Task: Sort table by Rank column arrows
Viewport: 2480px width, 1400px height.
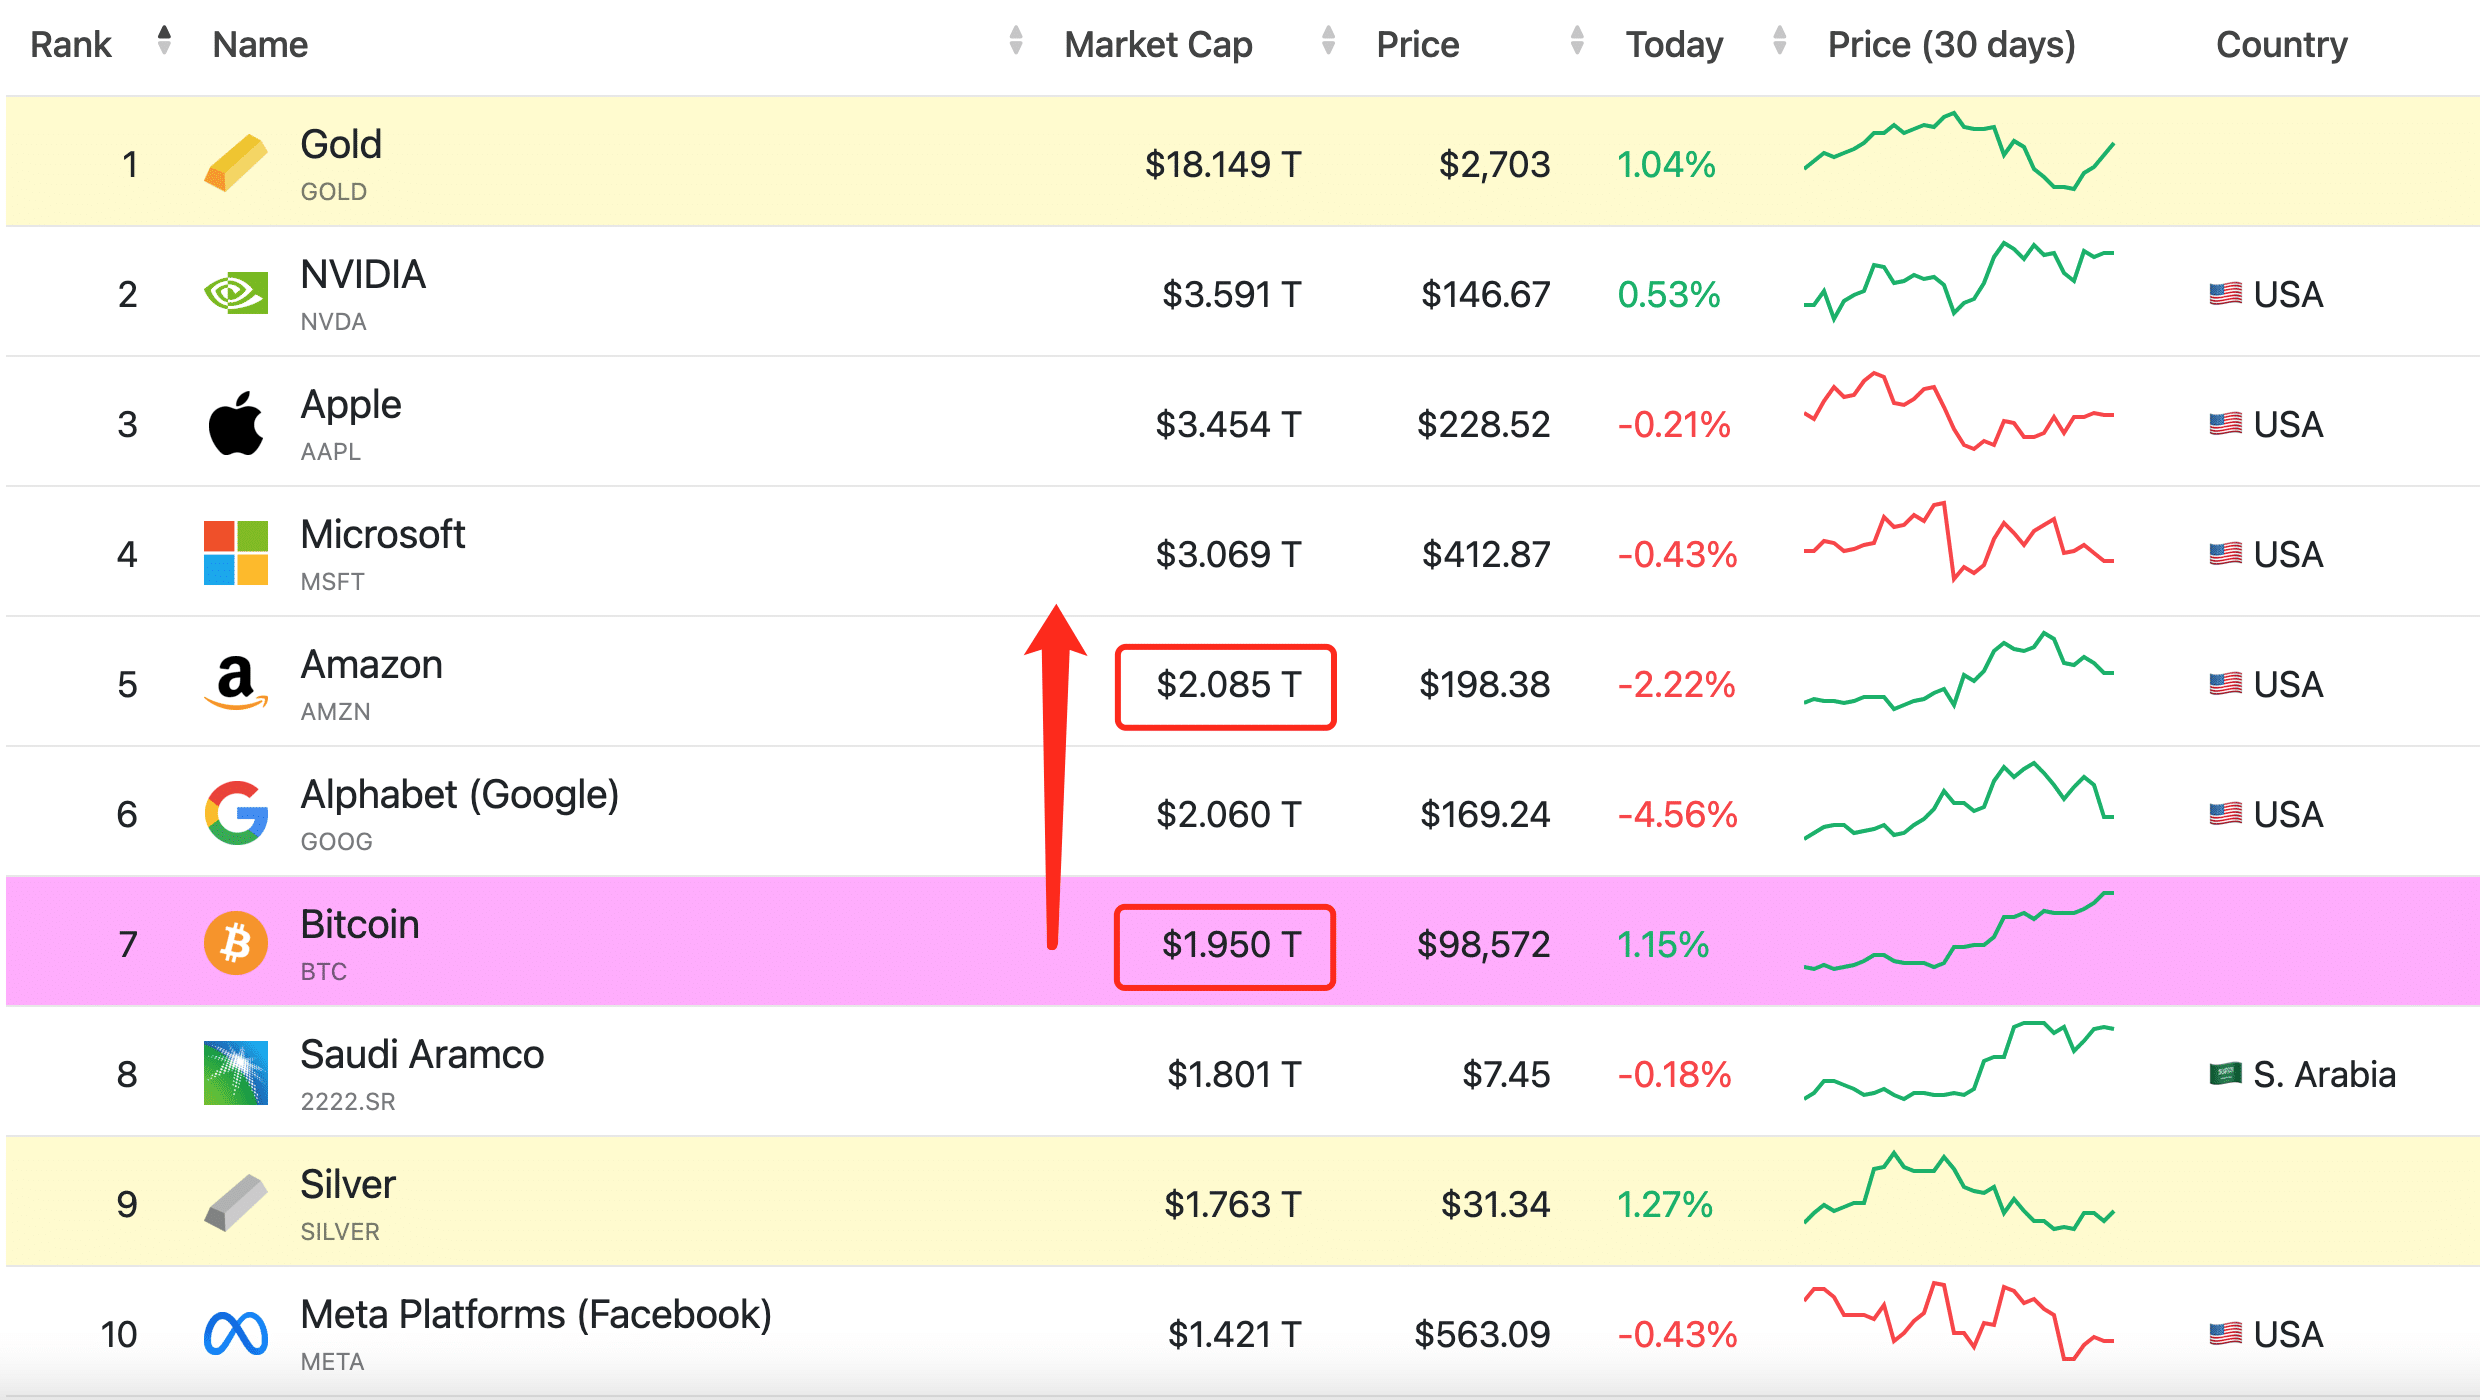Action: coord(164,41)
